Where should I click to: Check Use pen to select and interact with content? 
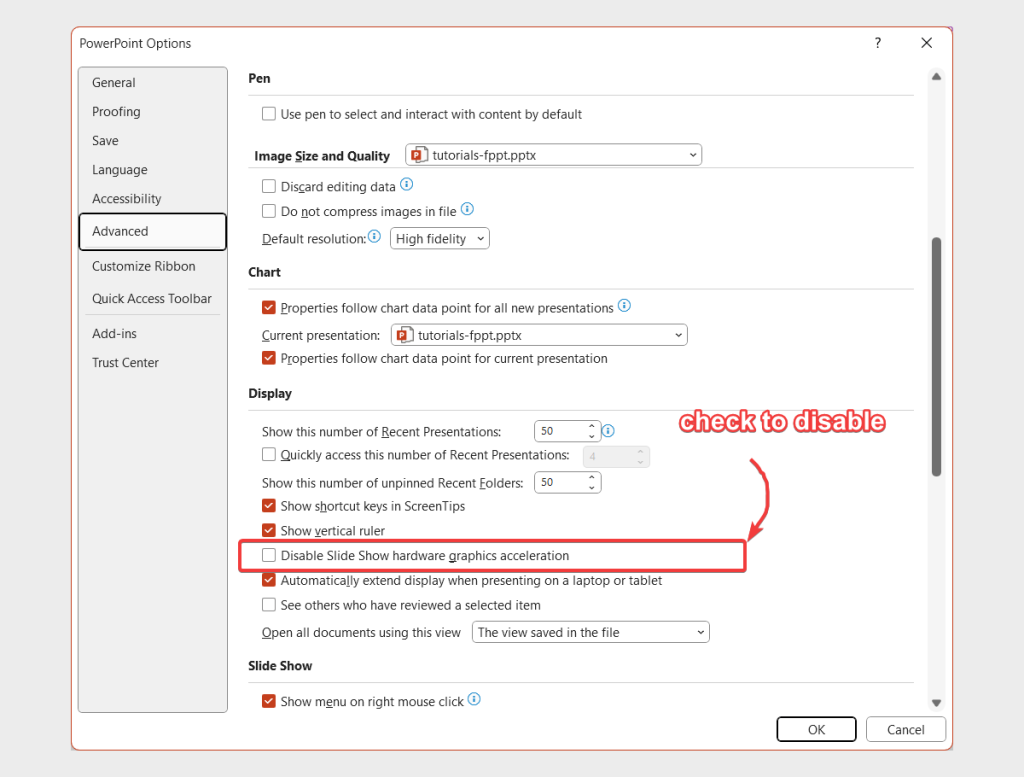[269, 113]
